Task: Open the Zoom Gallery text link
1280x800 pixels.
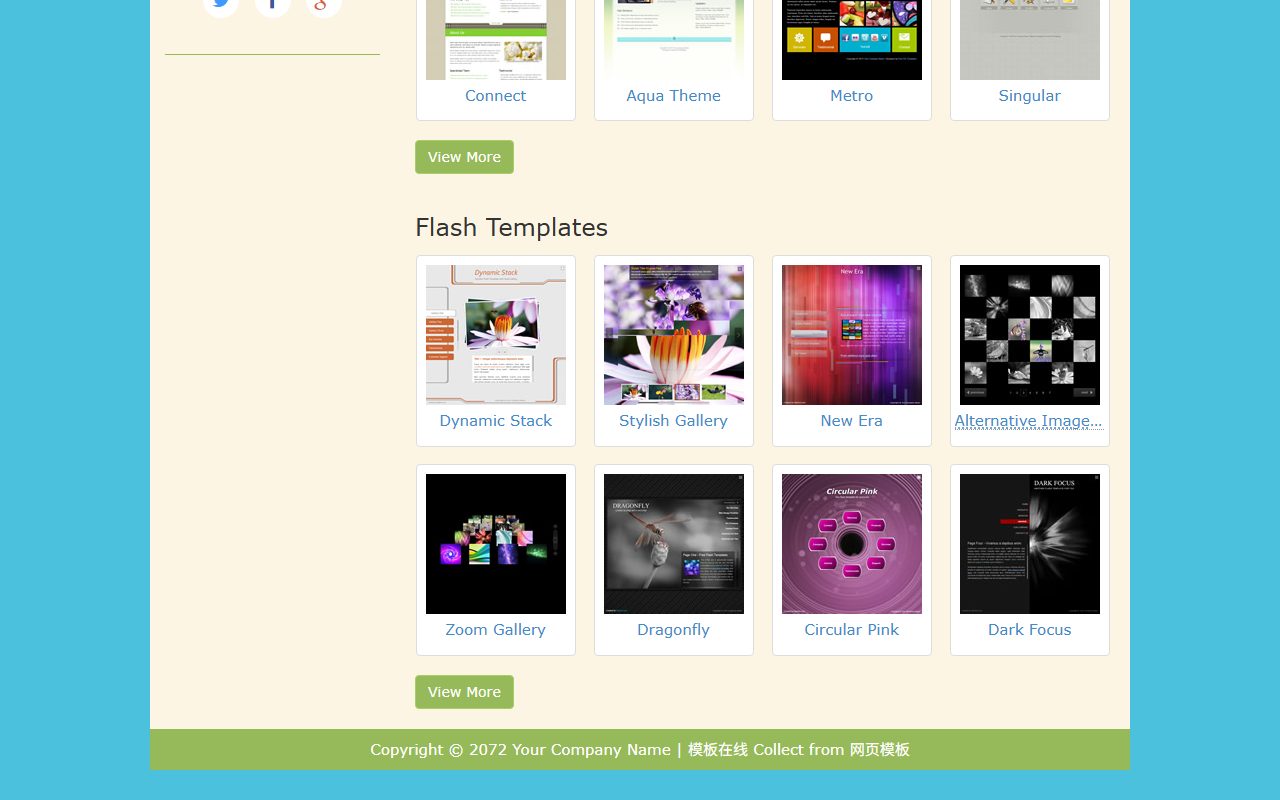Action: [x=495, y=630]
